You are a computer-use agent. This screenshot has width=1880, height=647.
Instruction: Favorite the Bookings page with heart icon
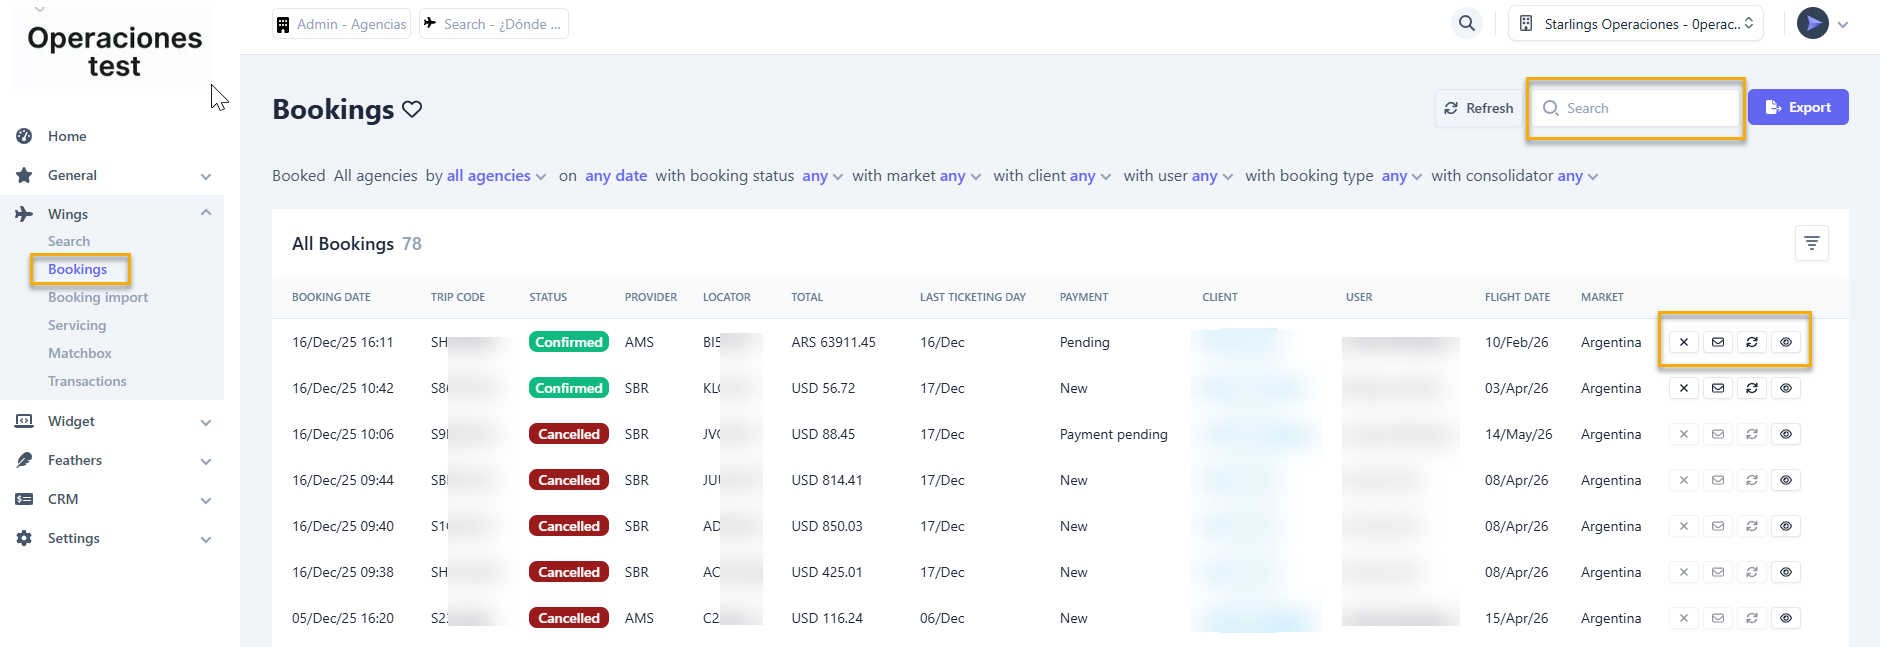(x=412, y=109)
